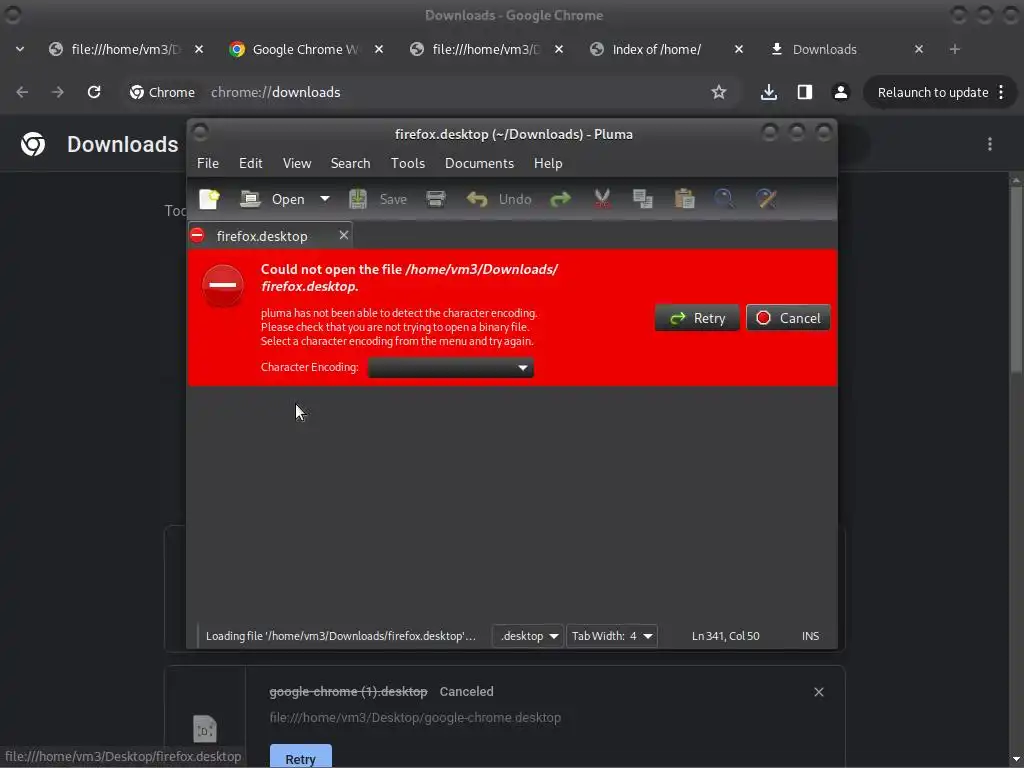Copy selection using the copy icon
Screen dimensions: 1024x768
(x=643, y=199)
